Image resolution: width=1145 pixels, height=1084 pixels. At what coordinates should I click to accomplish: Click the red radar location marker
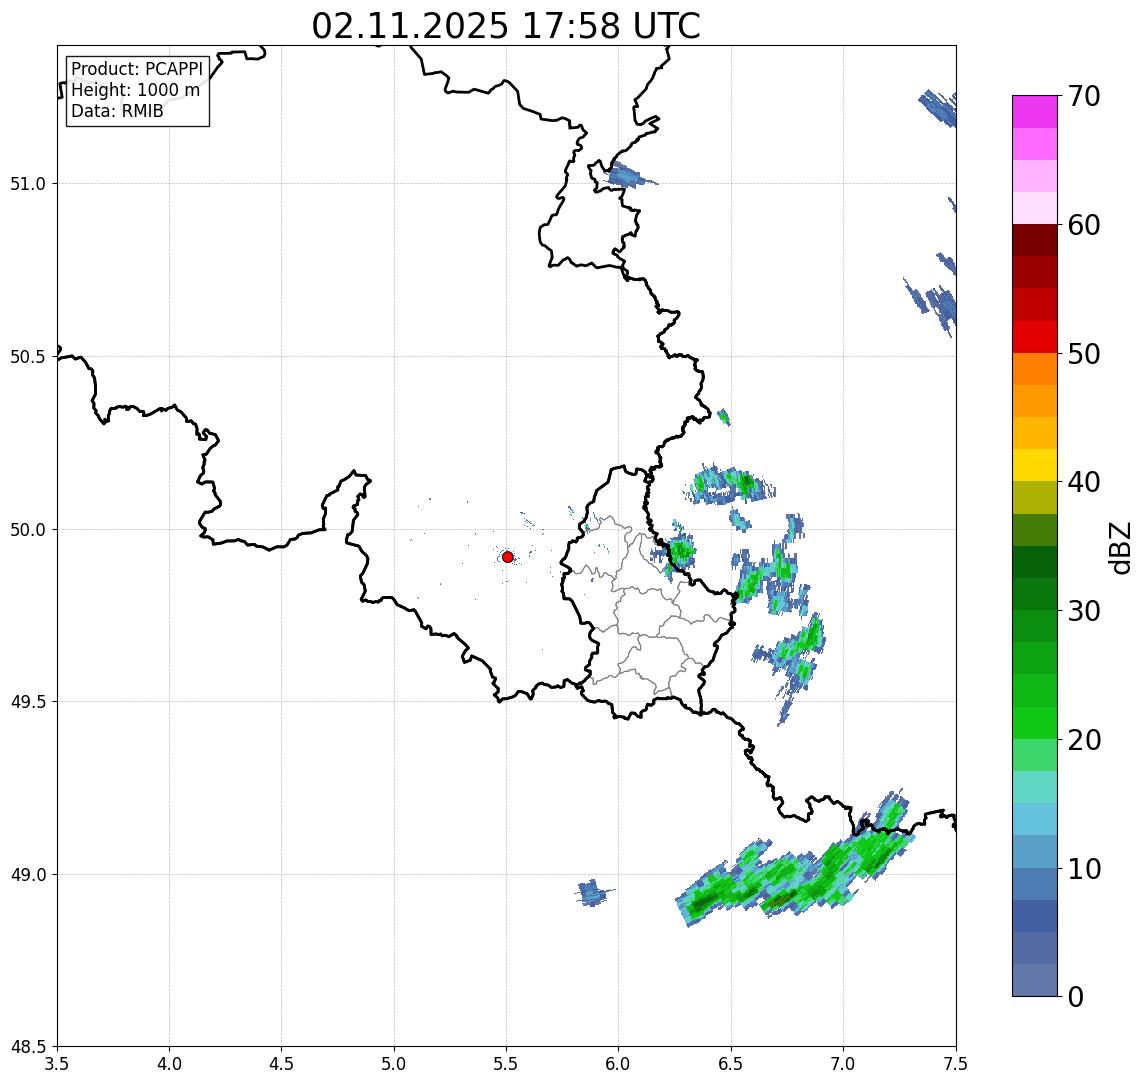coord(508,557)
